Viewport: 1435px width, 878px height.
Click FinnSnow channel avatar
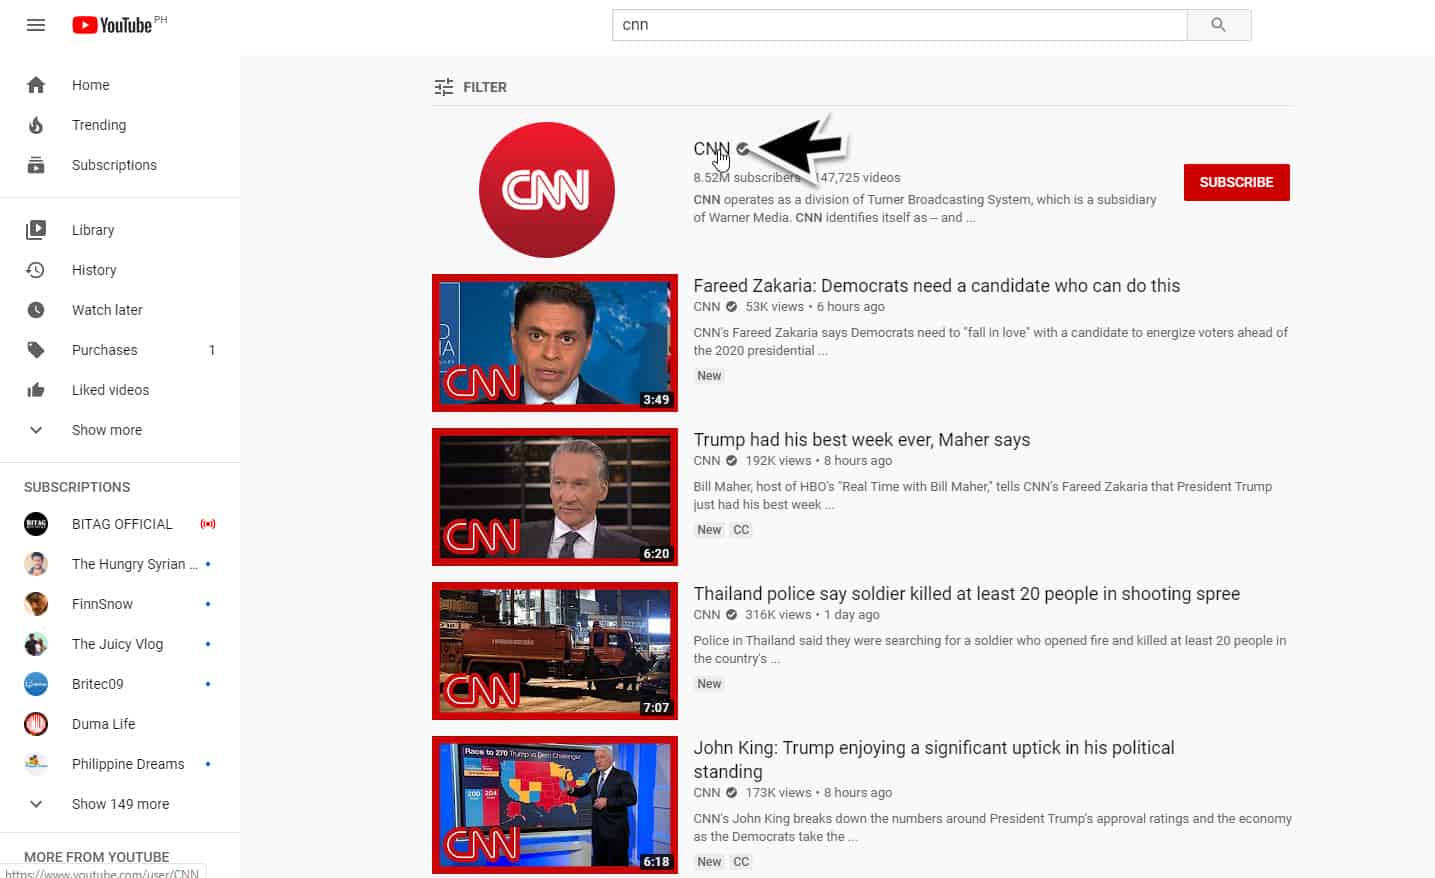36,604
